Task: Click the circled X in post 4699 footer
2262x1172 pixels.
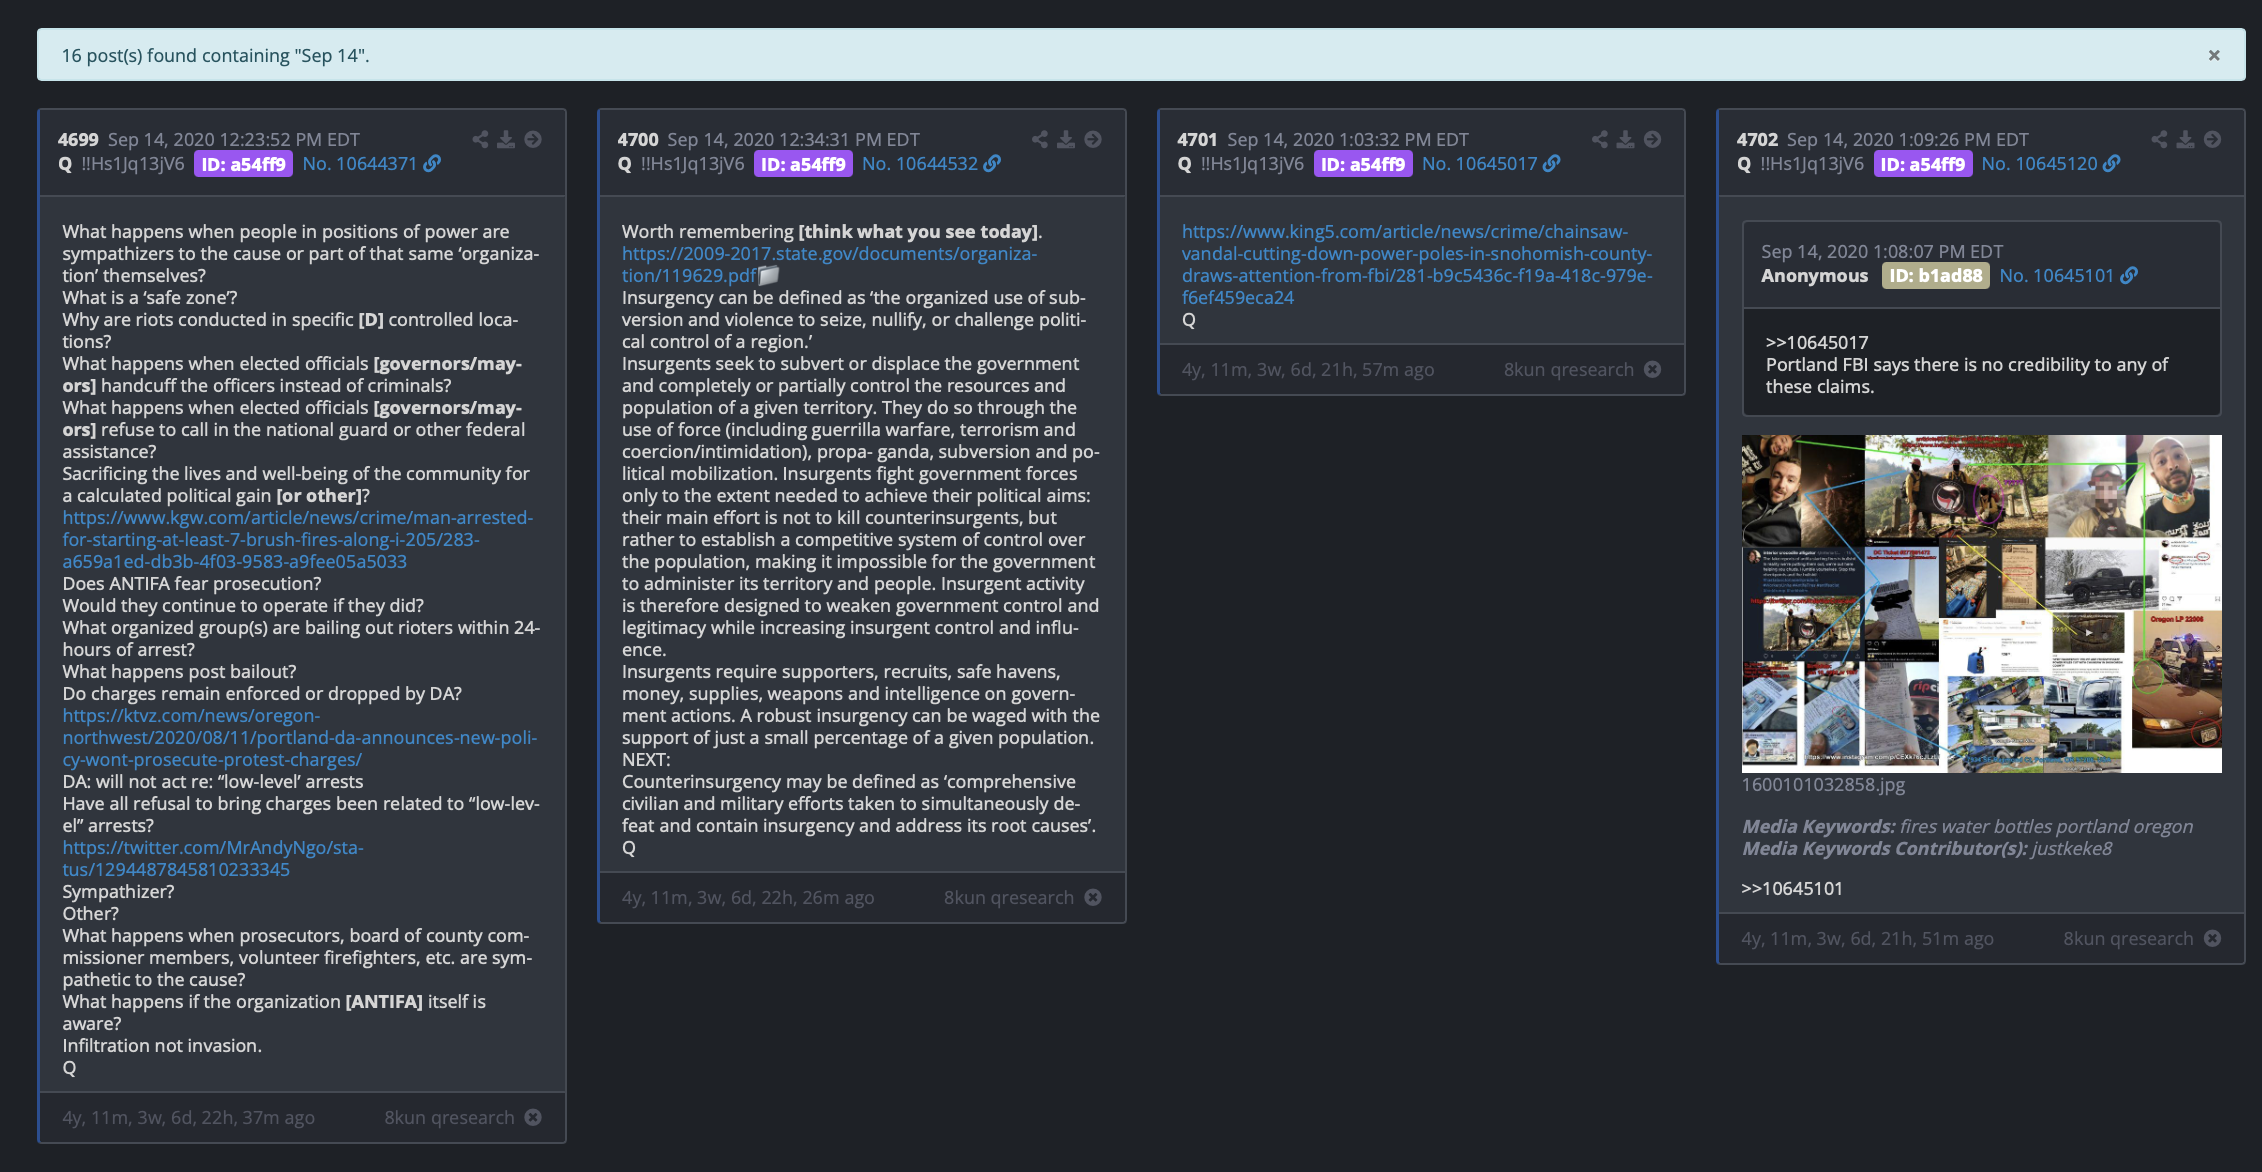Action: click(533, 1118)
